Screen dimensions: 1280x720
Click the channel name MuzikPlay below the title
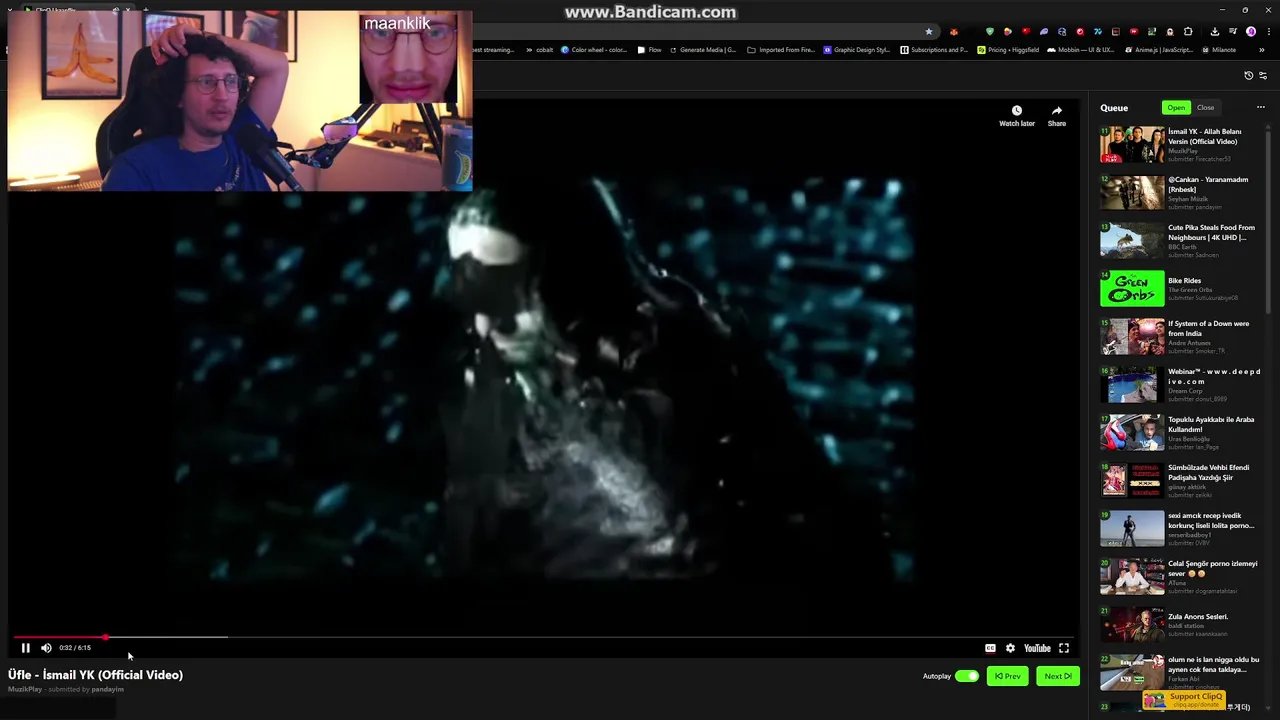[25, 689]
